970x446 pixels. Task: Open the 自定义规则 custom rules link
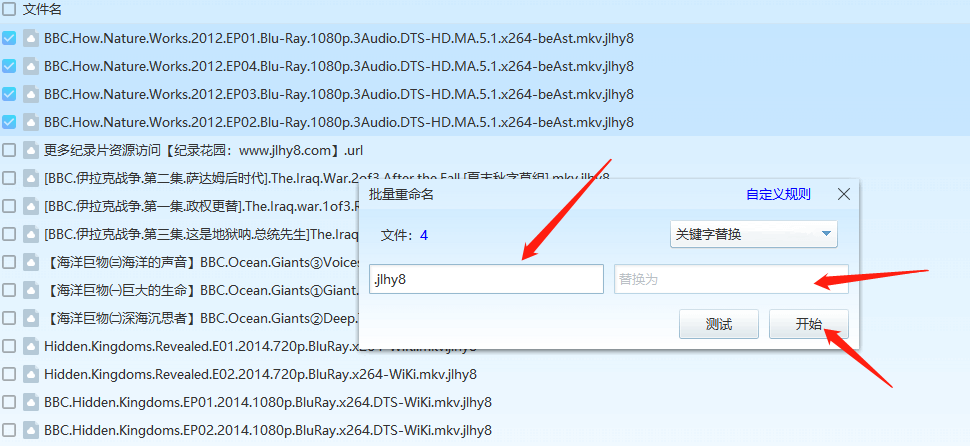778,195
